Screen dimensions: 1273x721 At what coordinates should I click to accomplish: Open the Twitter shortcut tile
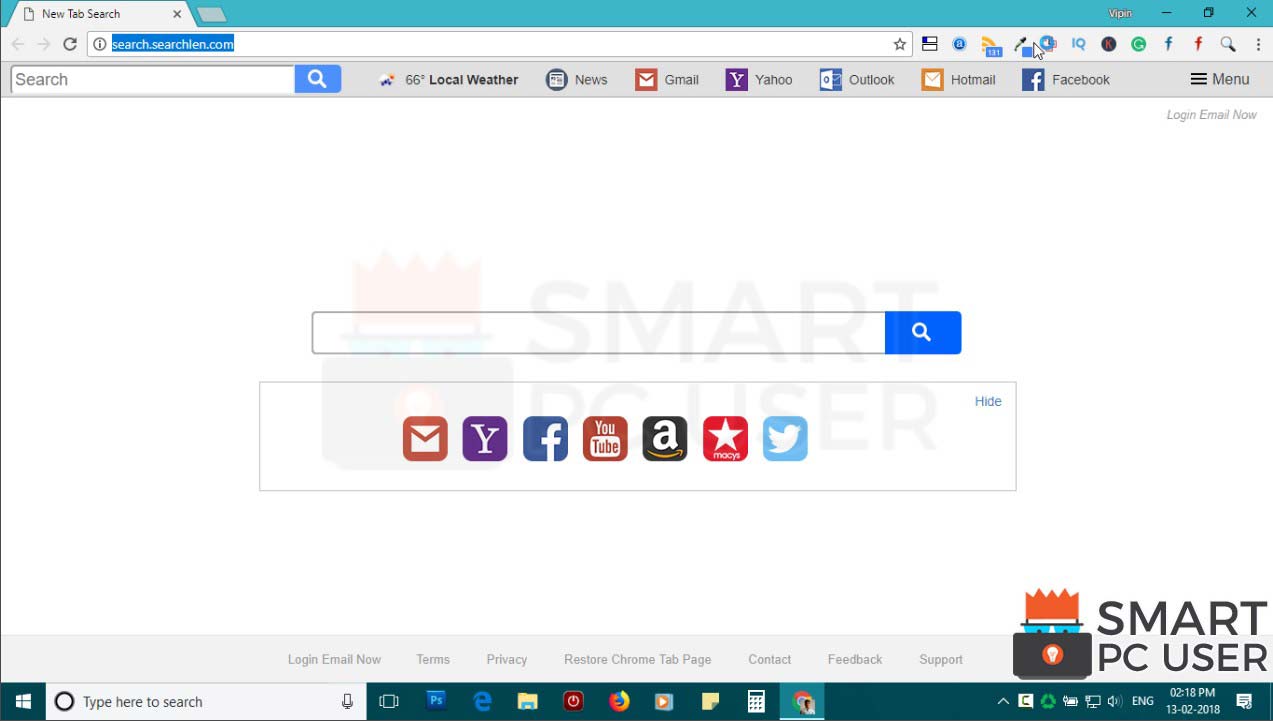(784, 438)
